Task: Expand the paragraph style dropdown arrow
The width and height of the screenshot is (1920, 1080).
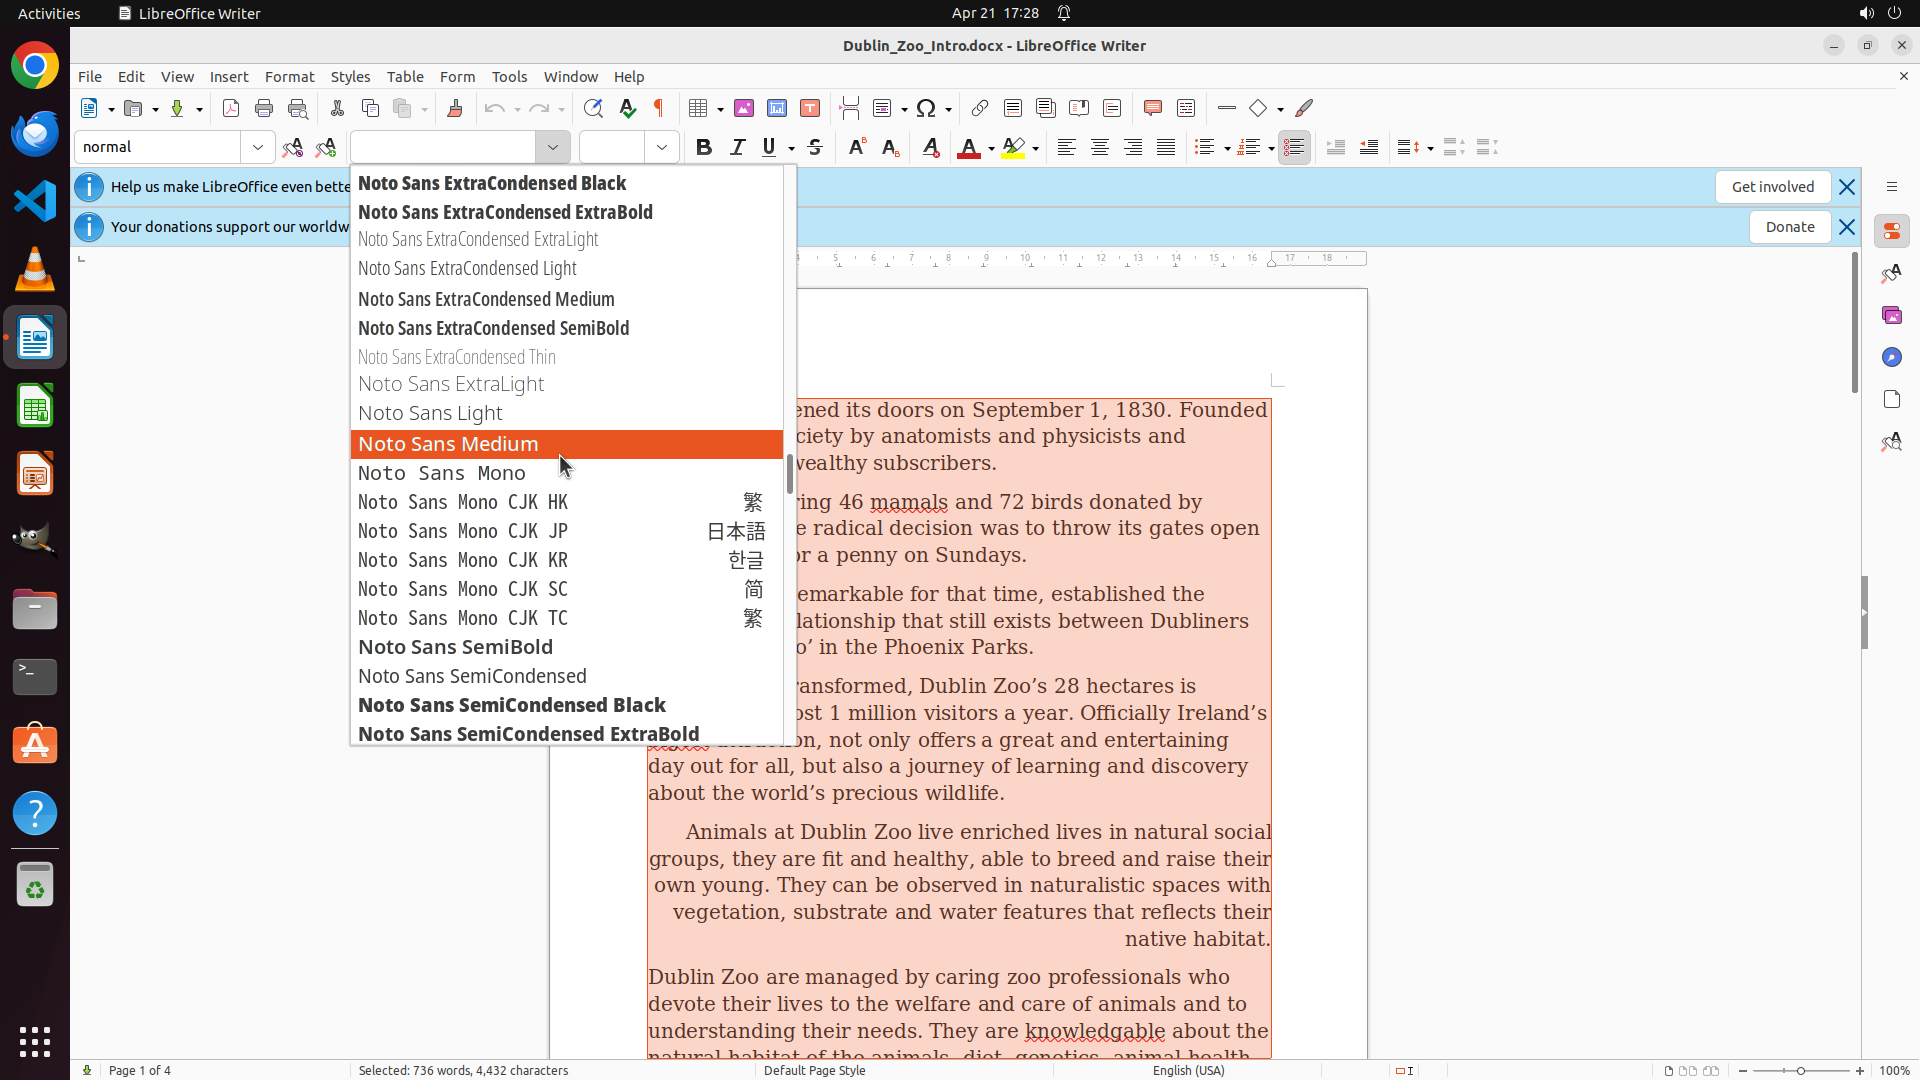Action: [x=258, y=147]
